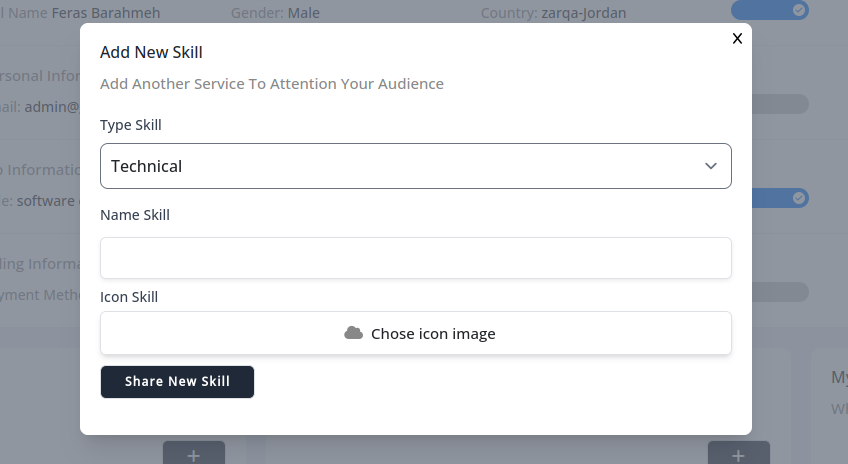Click the Add Another Service subtitle text
848x464 pixels.
point(272,84)
